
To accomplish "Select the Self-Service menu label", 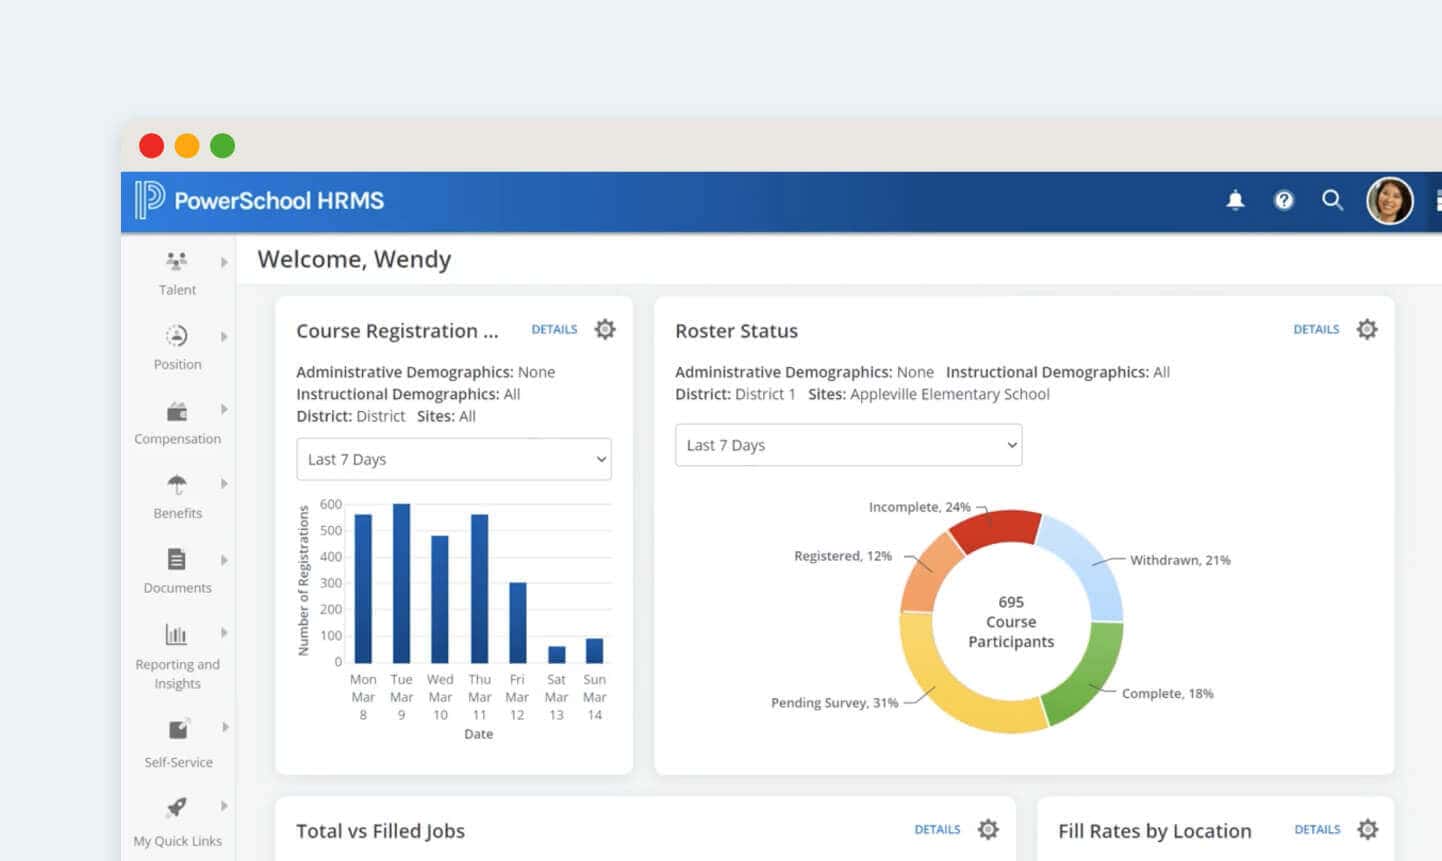I will coord(178,762).
